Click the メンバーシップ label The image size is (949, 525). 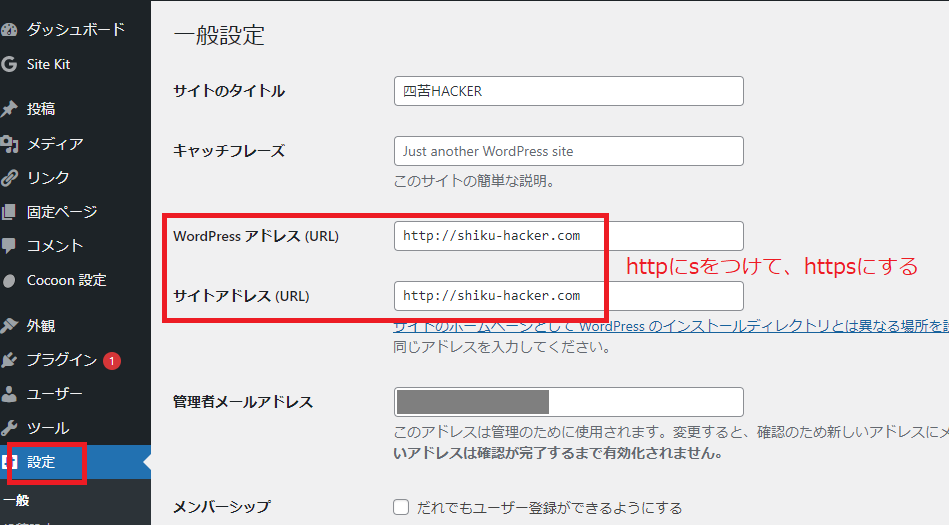[222, 507]
